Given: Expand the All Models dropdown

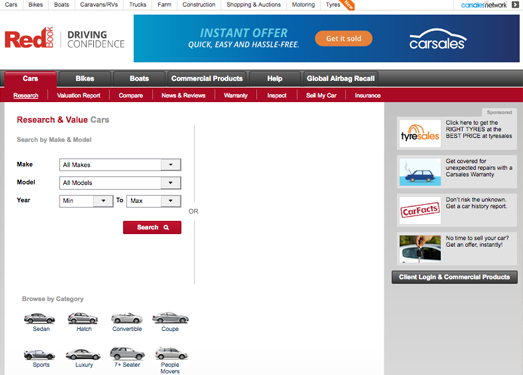Looking at the screenshot, I should click(x=120, y=183).
